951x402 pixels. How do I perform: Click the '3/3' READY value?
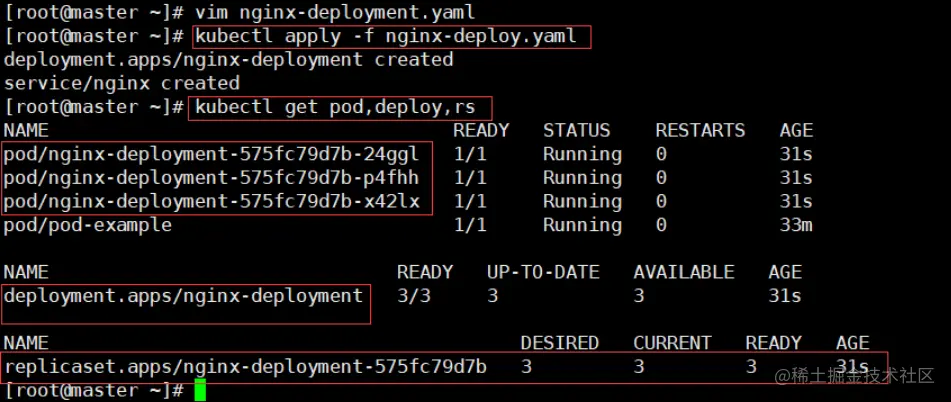pyautogui.click(x=414, y=296)
